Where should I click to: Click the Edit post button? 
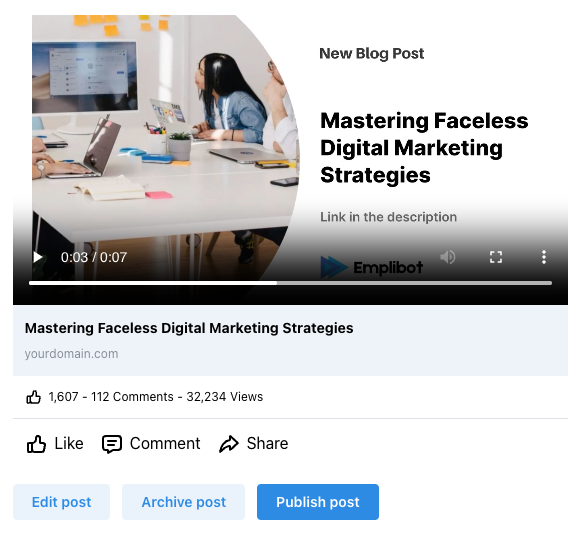pos(62,502)
